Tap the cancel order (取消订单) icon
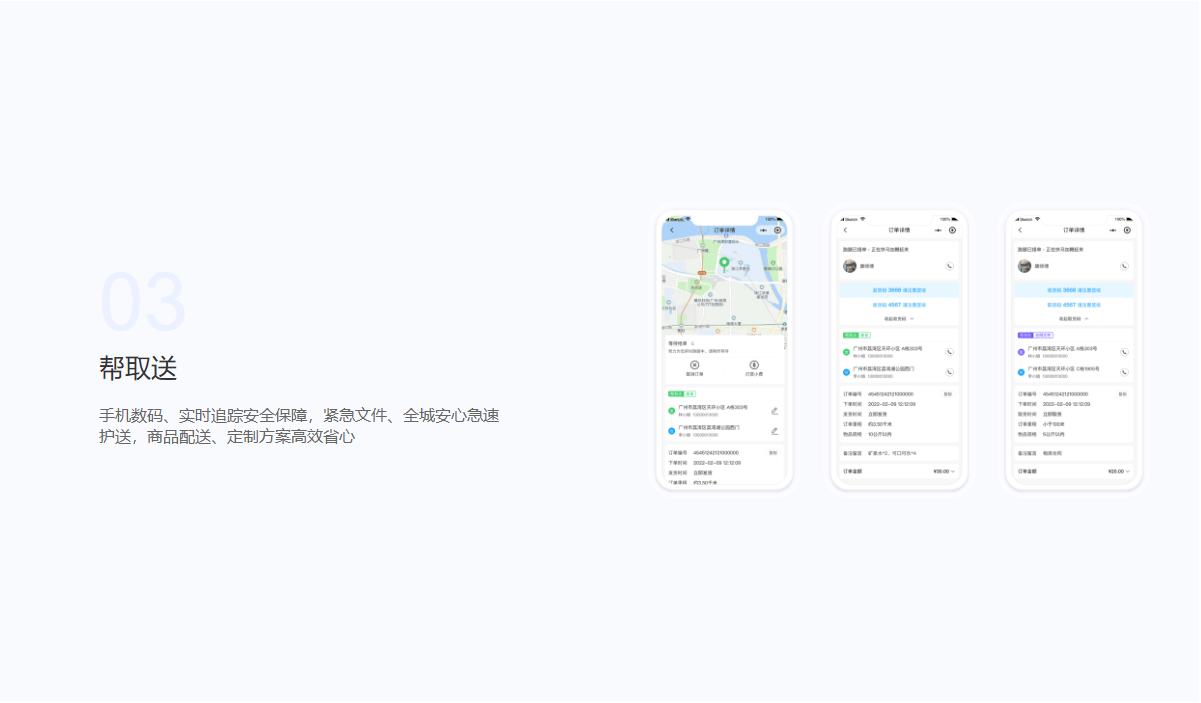Image resolution: width=1201 pixels, height=703 pixels. coord(694,366)
